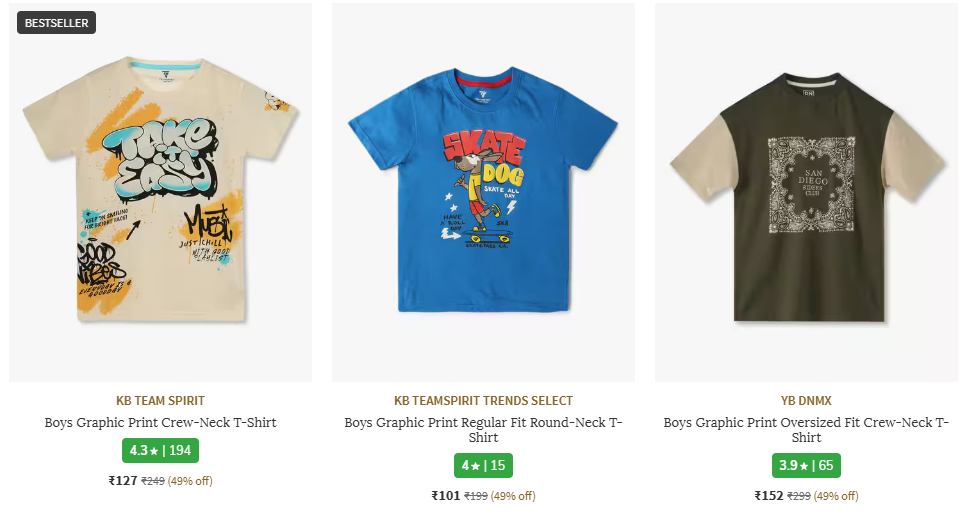Open the olive San Diego t-shirt image
The width and height of the screenshot is (963, 515).
[x=806, y=192]
